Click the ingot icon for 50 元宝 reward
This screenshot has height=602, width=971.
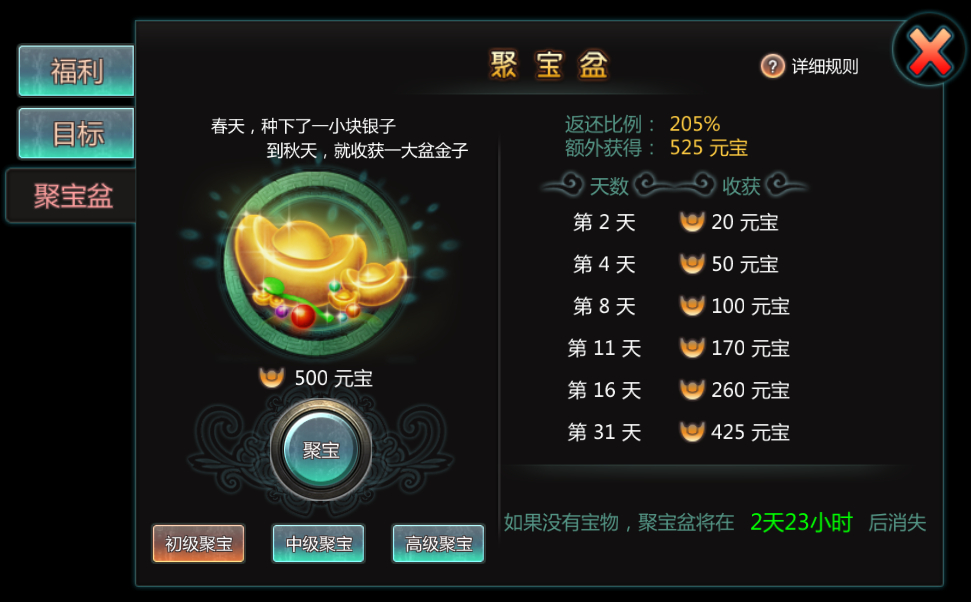(692, 264)
